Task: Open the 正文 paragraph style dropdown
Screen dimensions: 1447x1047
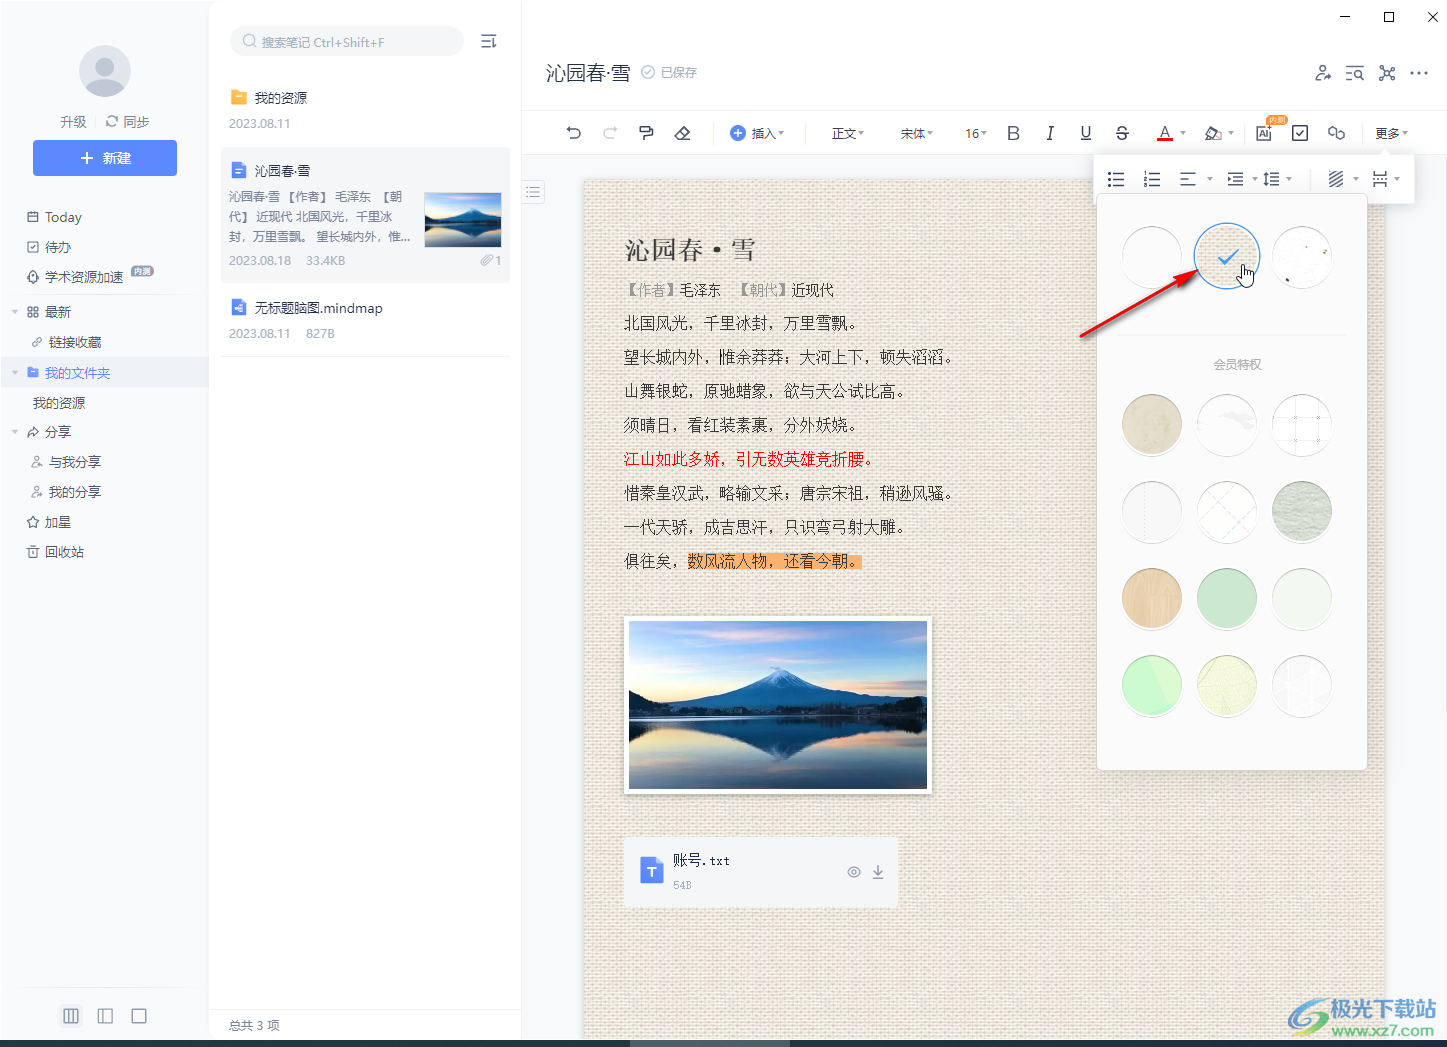Action: click(x=848, y=133)
